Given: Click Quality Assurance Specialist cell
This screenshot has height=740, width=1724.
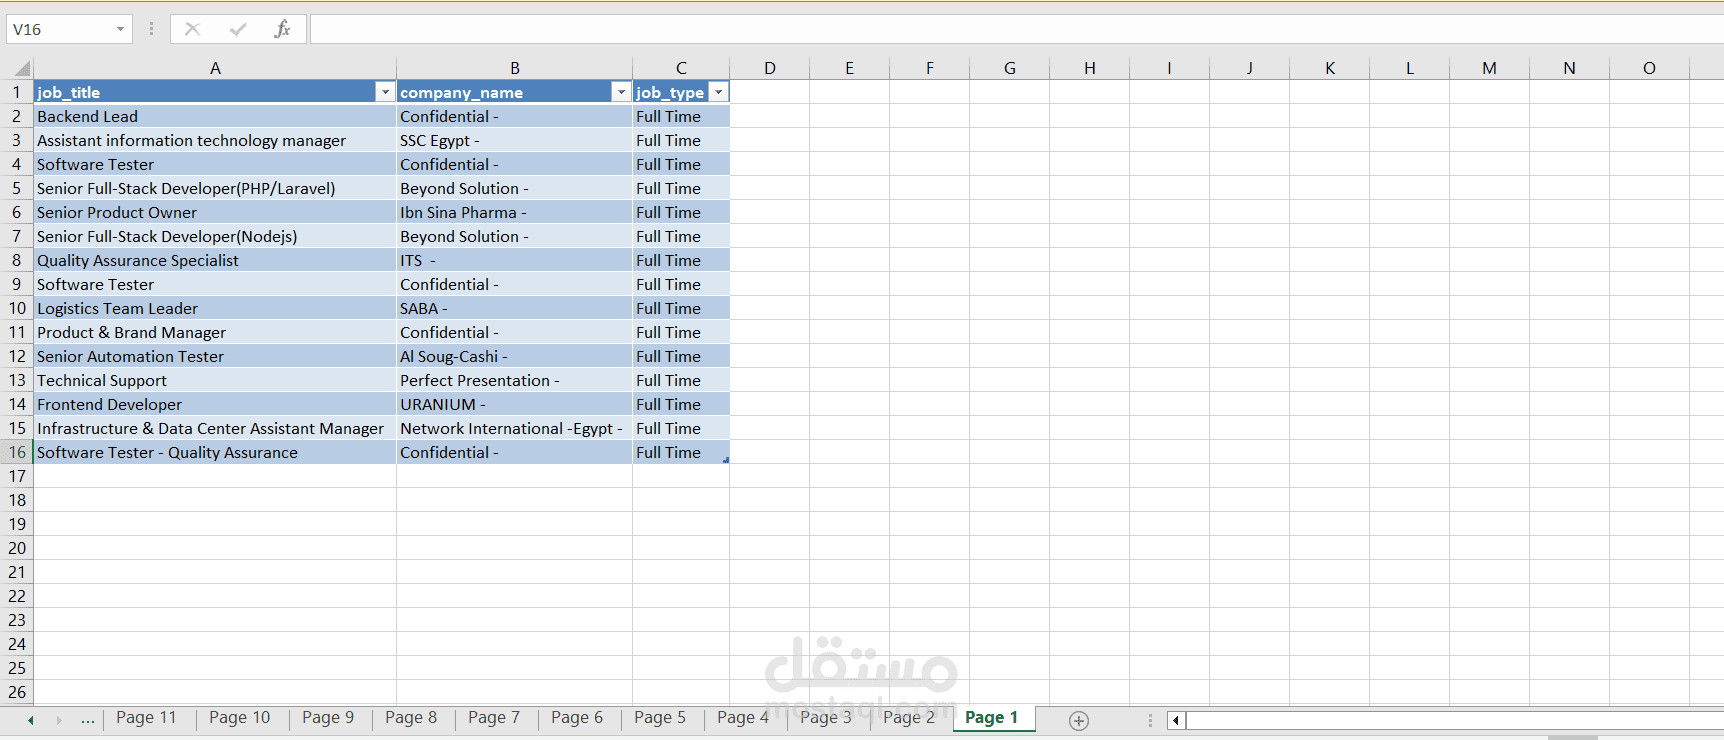Looking at the screenshot, I should coord(215,260).
